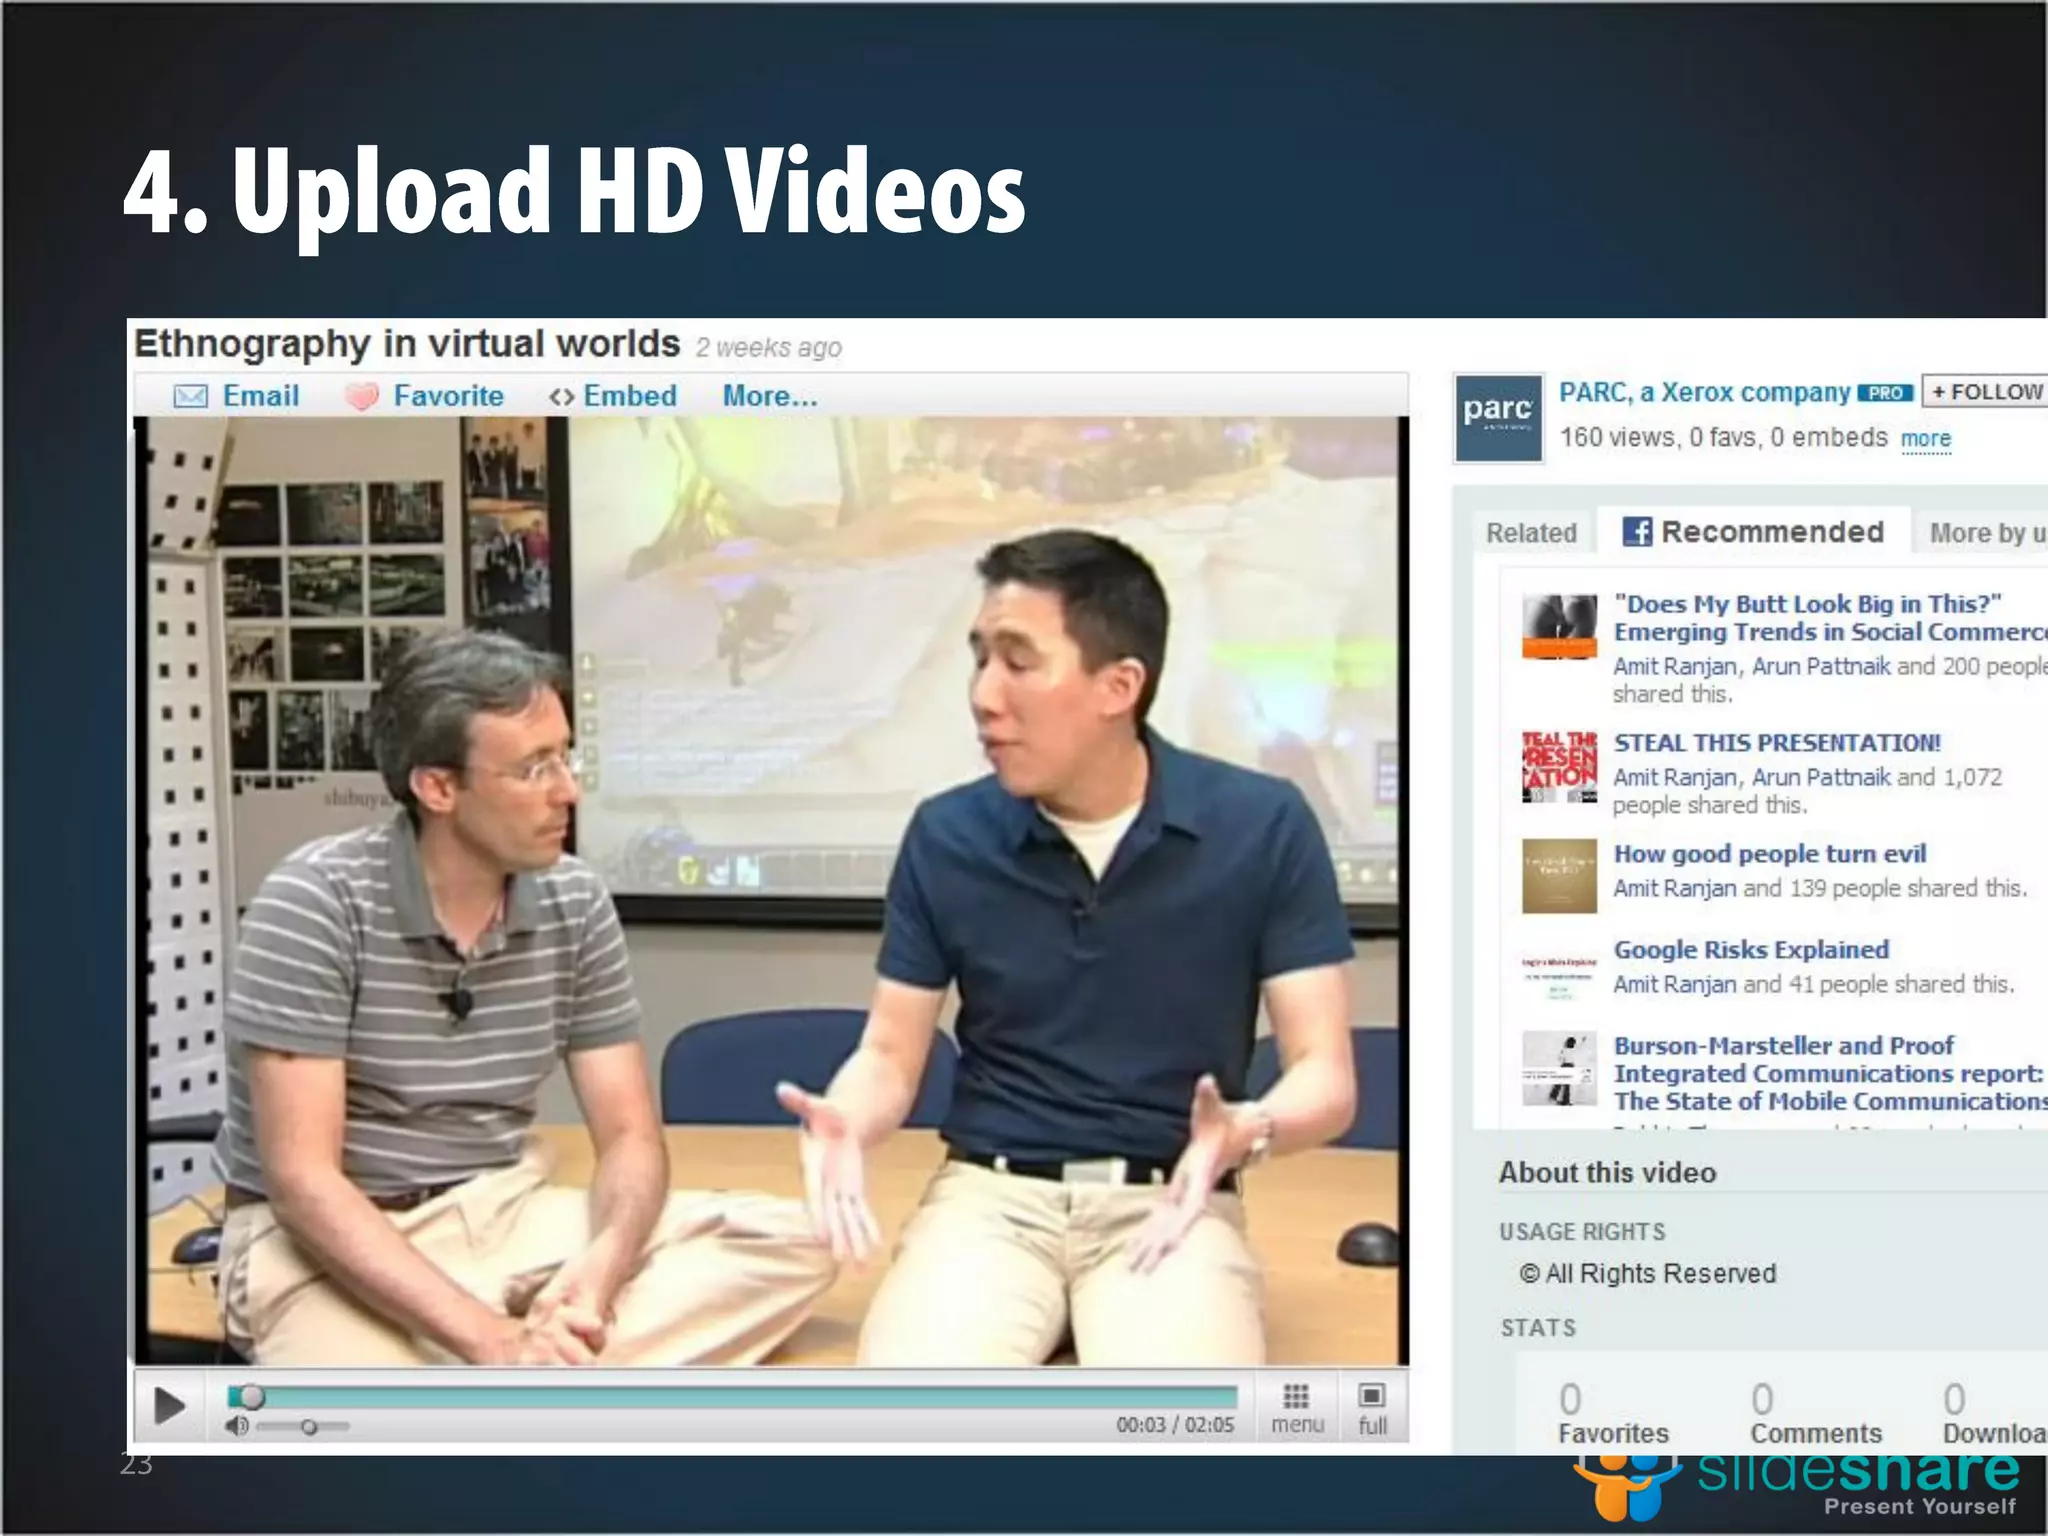
Task: Switch video to full screen
Action: coord(1372,1397)
